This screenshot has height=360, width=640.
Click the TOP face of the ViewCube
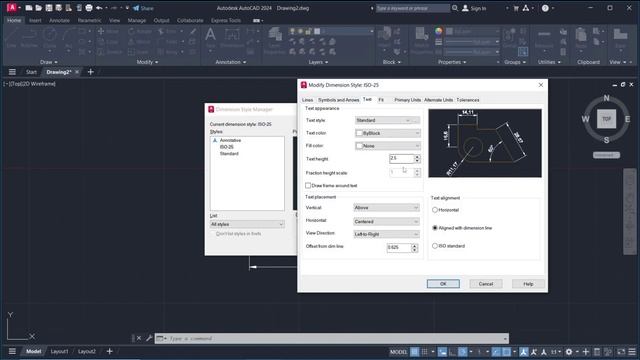coord(607,119)
